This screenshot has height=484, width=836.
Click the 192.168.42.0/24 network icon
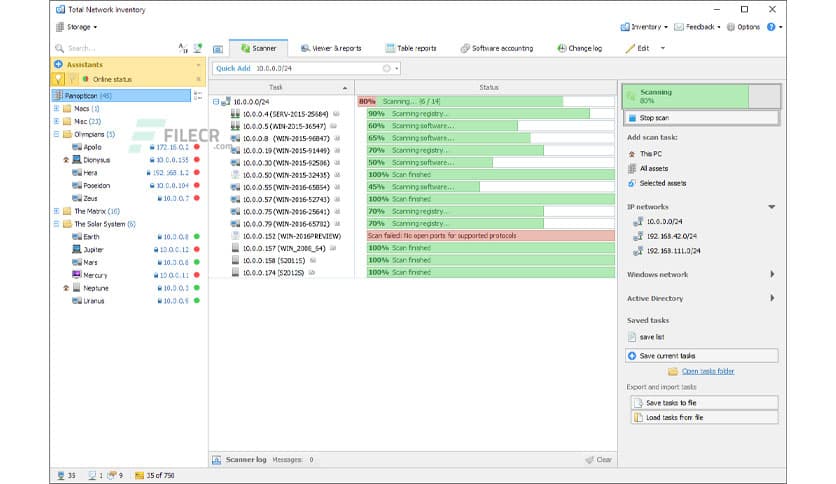coord(638,236)
